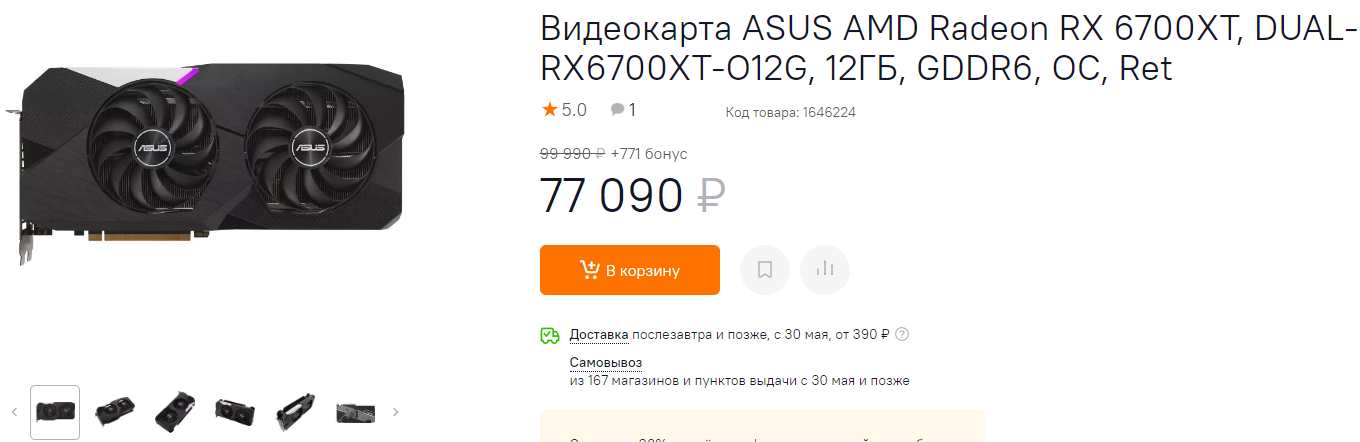The width and height of the screenshot is (1360, 442).
Task: Select the fourth thumbnail of the card
Action: coord(235,411)
